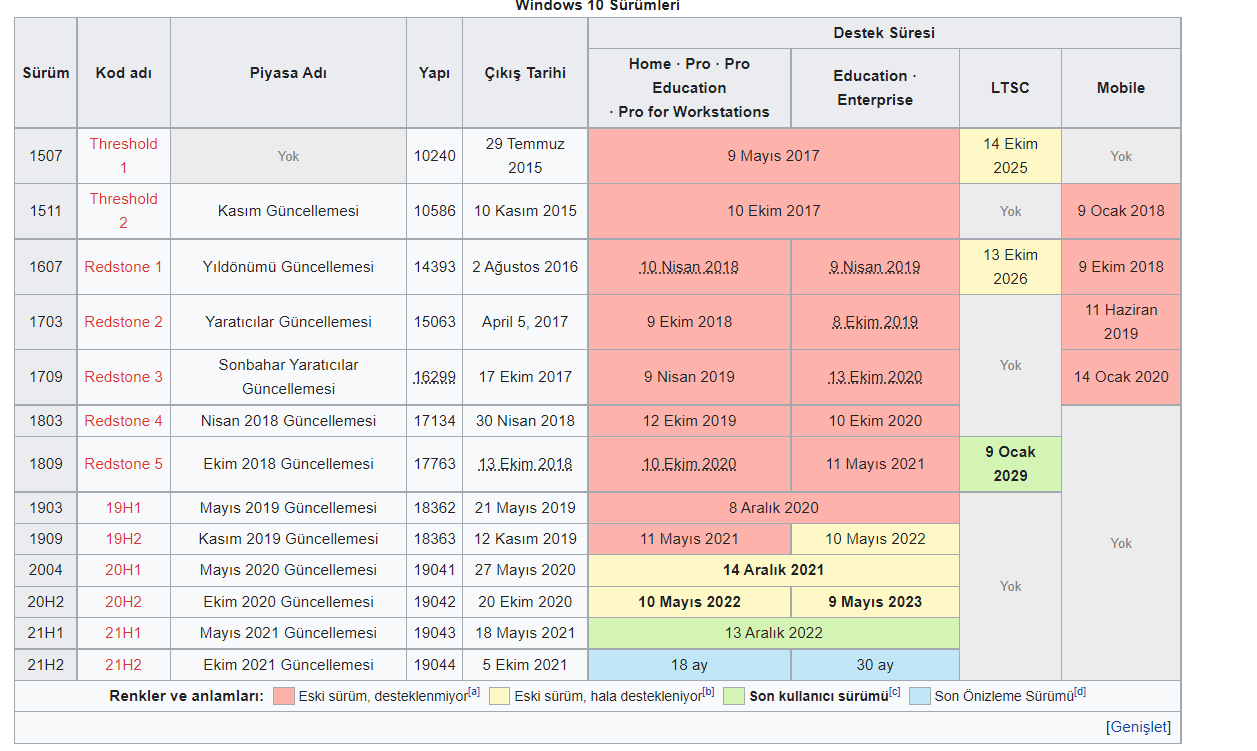The height and width of the screenshot is (751, 1257).
Task: Click the build number '17763'
Action: (434, 464)
